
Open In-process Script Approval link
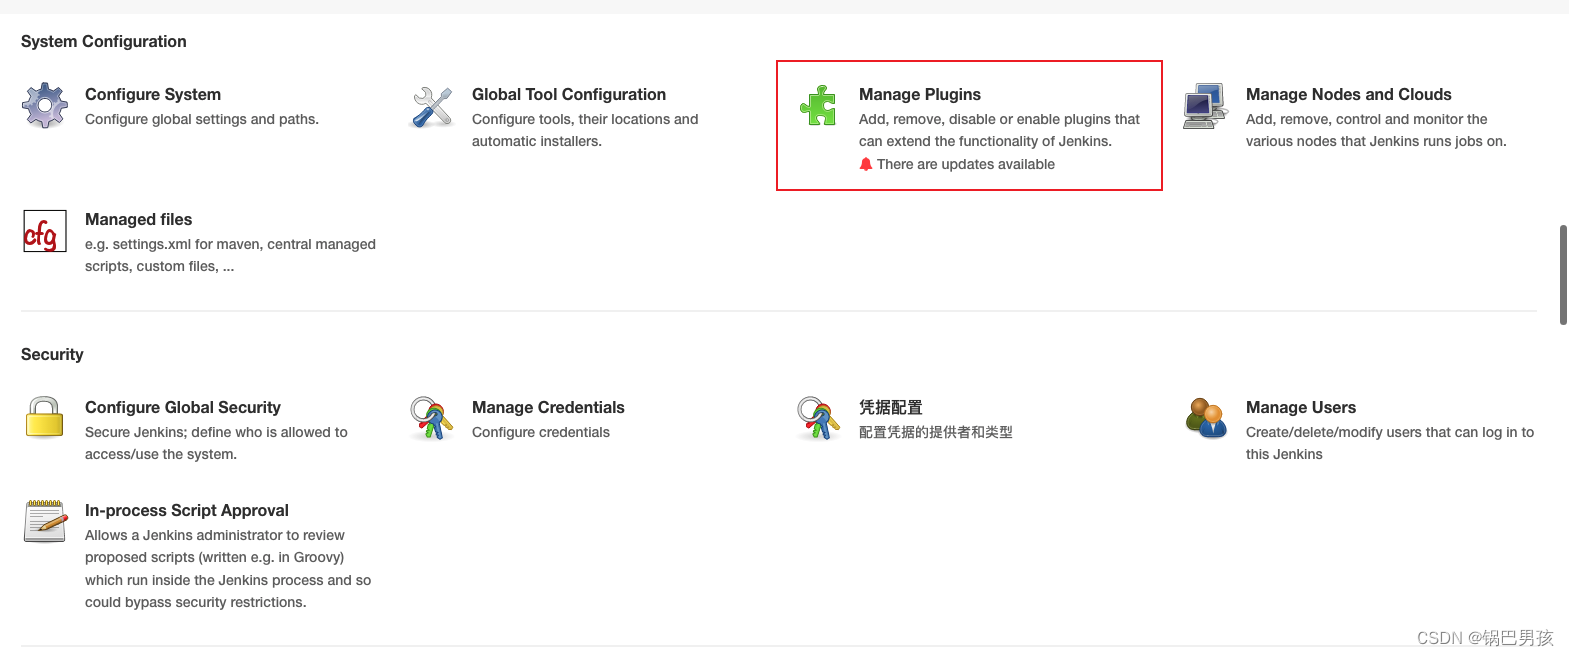[187, 510]
